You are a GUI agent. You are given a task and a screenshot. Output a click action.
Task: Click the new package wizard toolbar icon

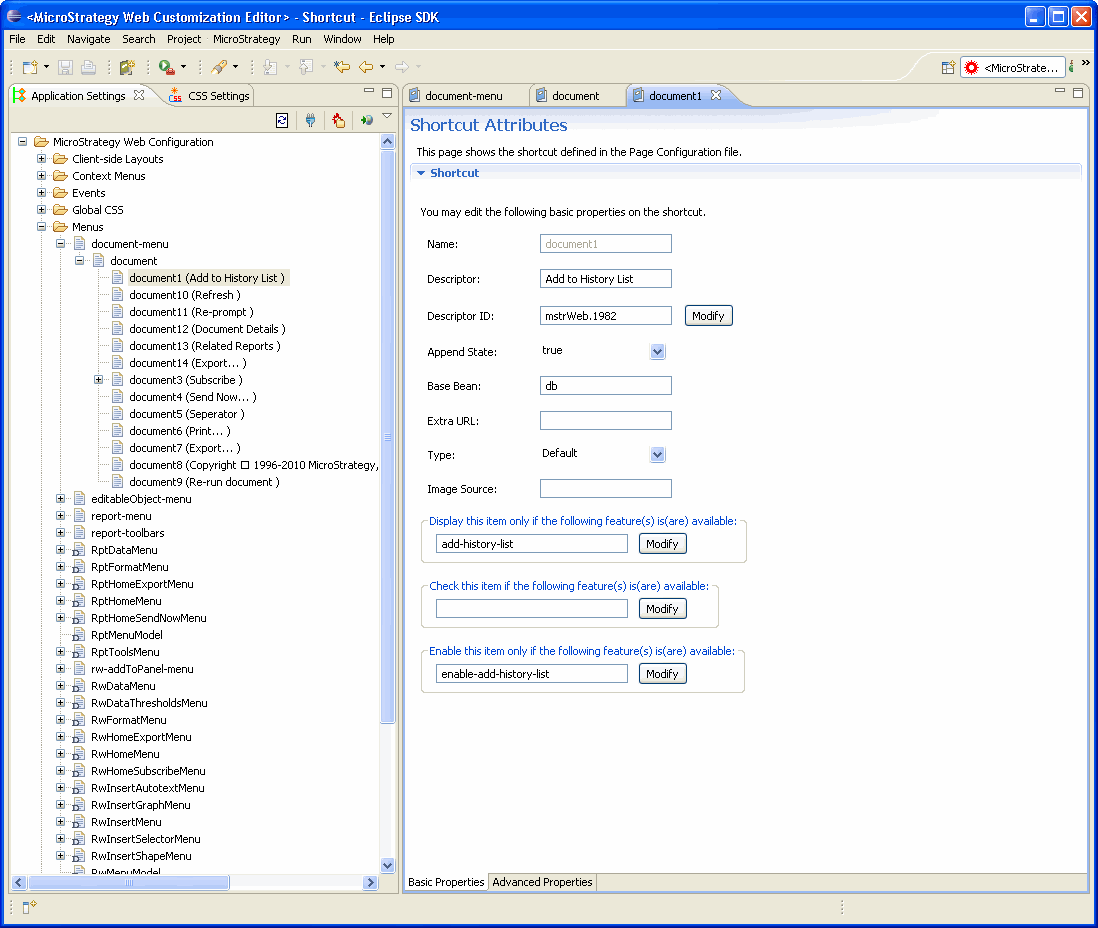click(x=127, y=67)
